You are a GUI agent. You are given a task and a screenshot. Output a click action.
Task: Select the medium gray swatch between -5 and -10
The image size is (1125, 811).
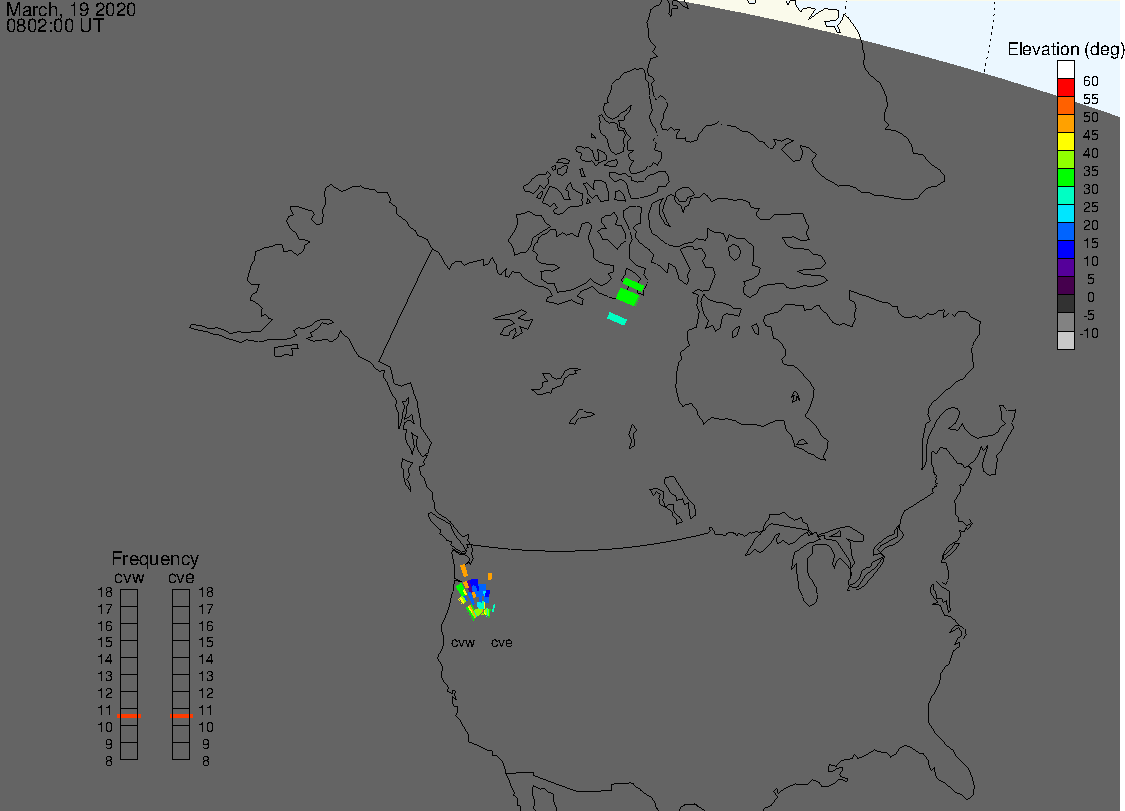coord(1065,322)
